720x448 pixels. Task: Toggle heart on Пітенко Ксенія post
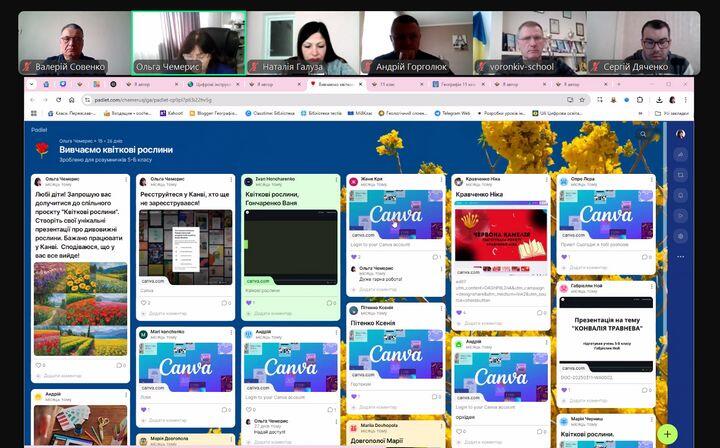click(x=354, y=396)
